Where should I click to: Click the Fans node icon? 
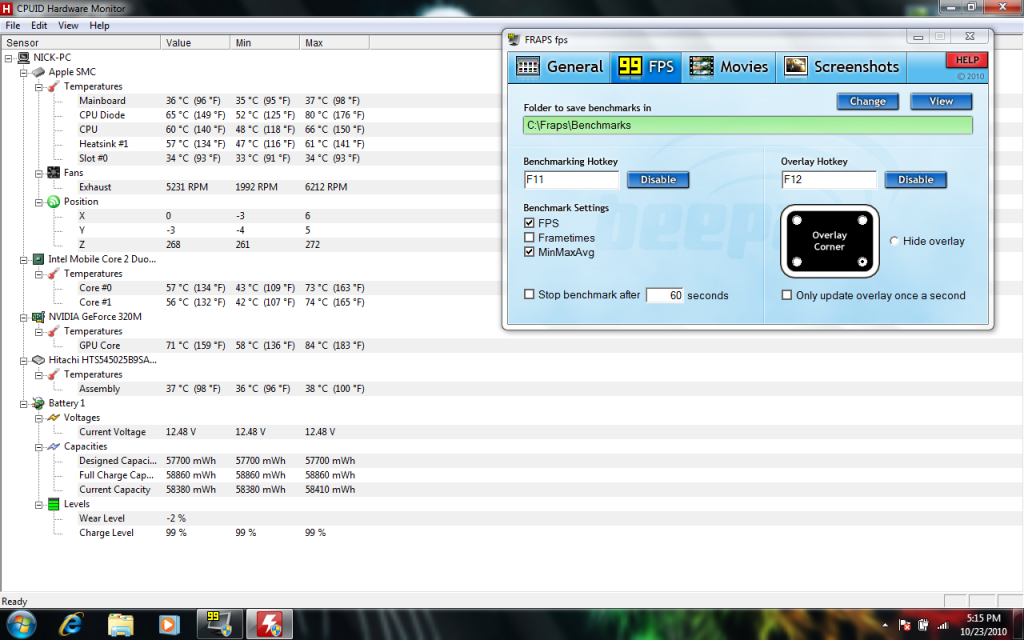coord(54,172)
